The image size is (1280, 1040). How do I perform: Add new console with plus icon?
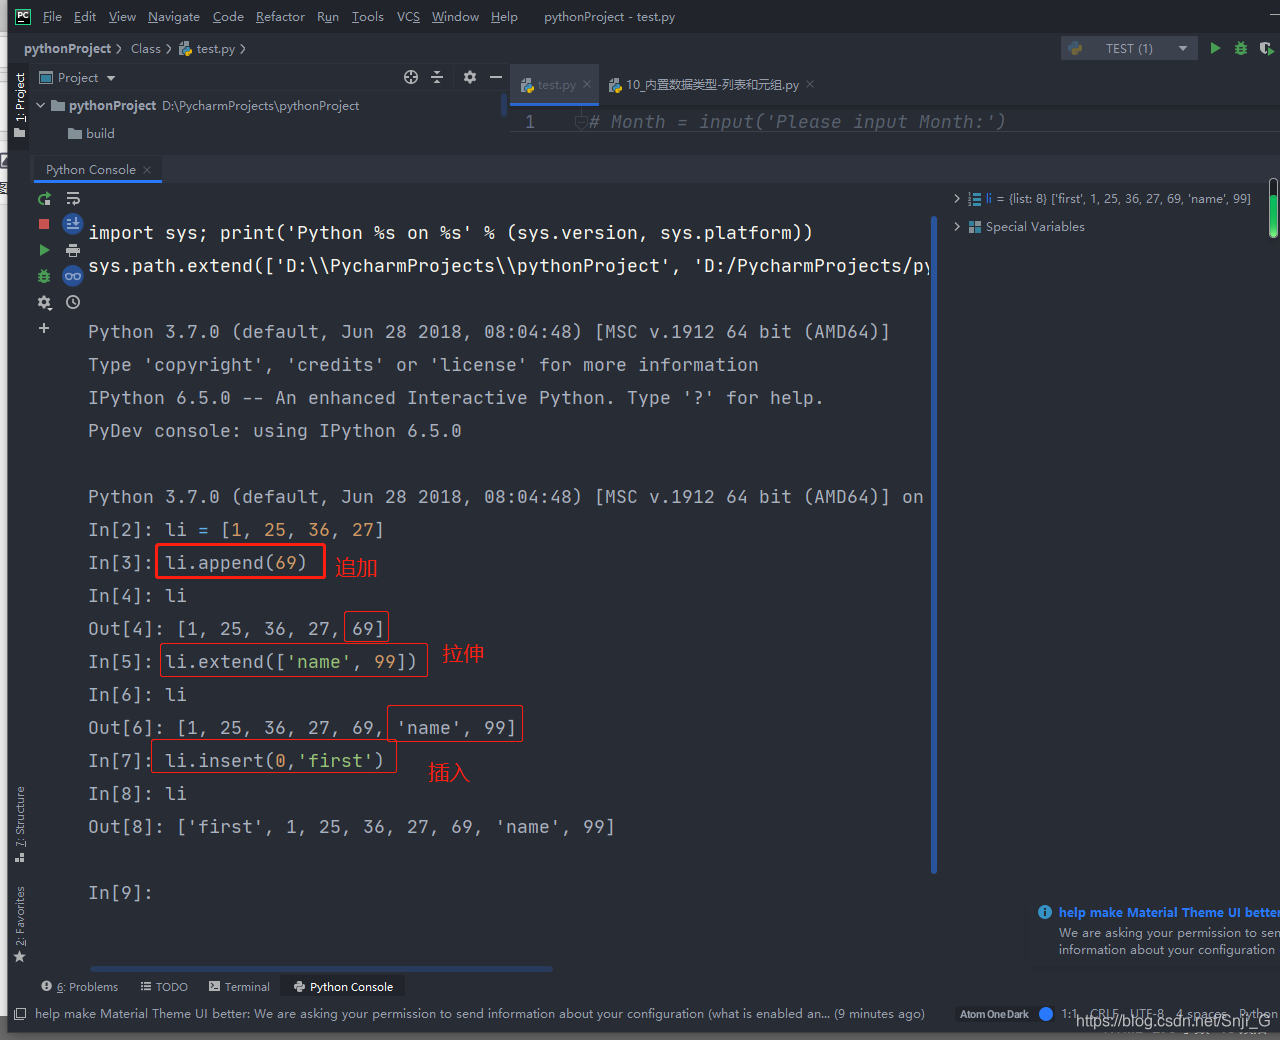click(44, 328)
